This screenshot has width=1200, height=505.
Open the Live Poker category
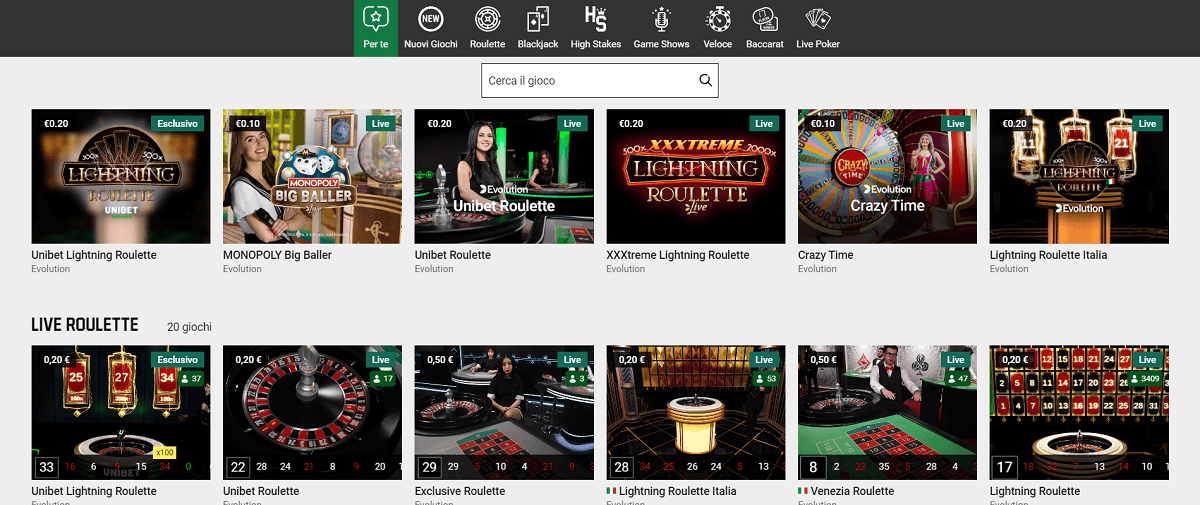pos(818,28)
